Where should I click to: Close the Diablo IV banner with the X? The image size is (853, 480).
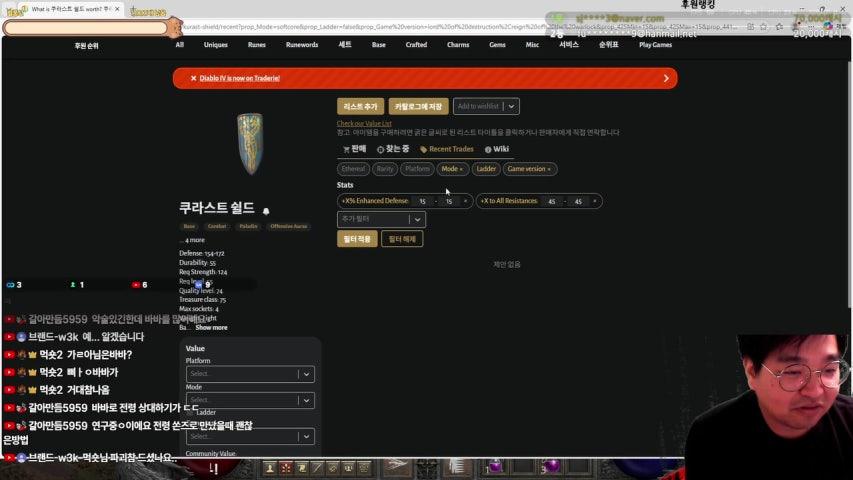[x=193, y=78]
